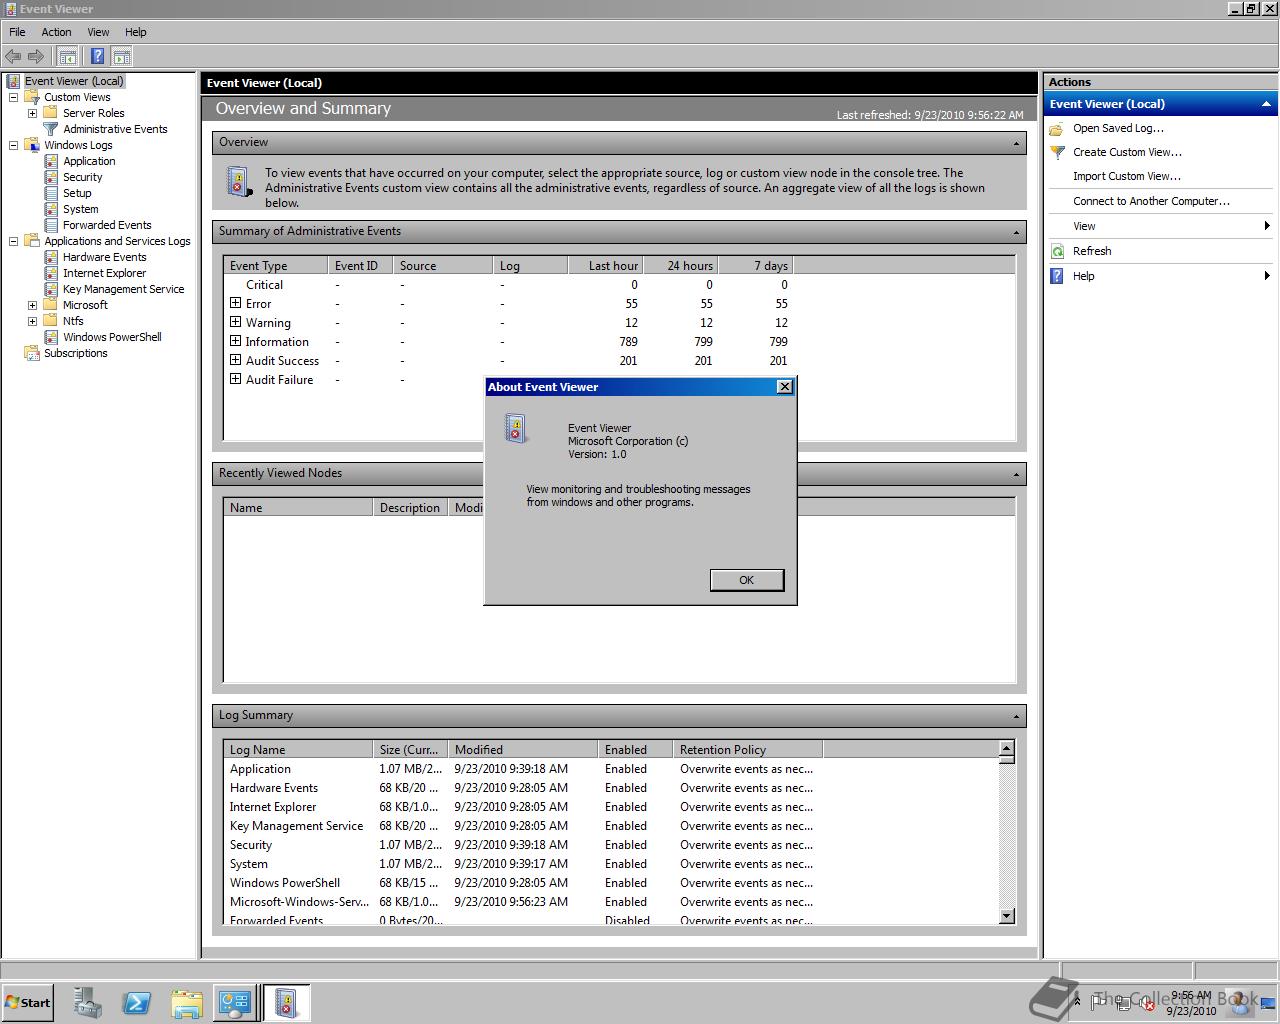Expand the Audit Failure row
This screenshot has height=1024, width=1280.
coord(235,379)
